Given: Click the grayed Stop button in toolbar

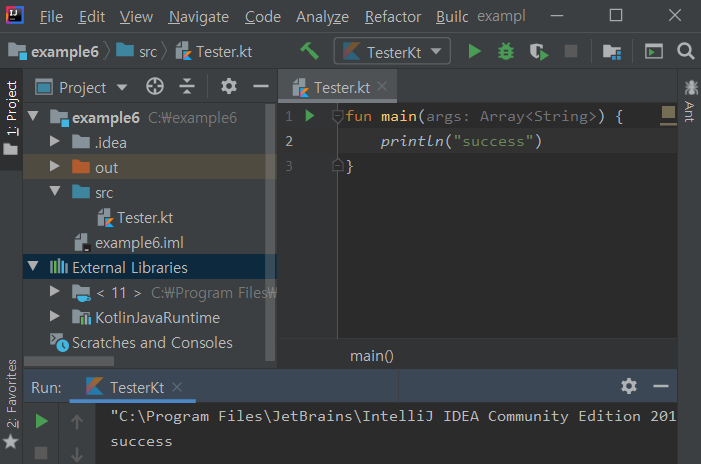Looking at the screenshot, I should (x=571, y=51).
